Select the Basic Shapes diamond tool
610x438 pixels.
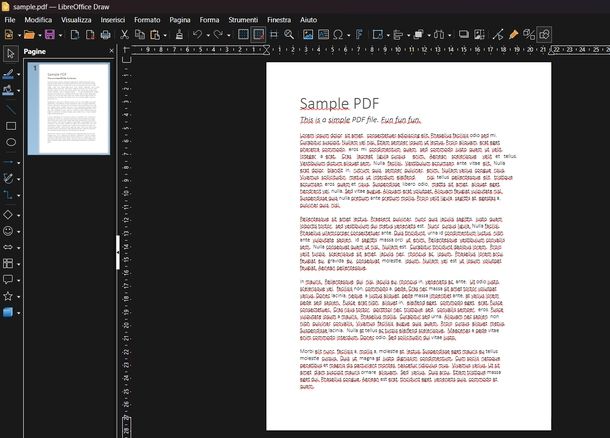click(8, 215)
